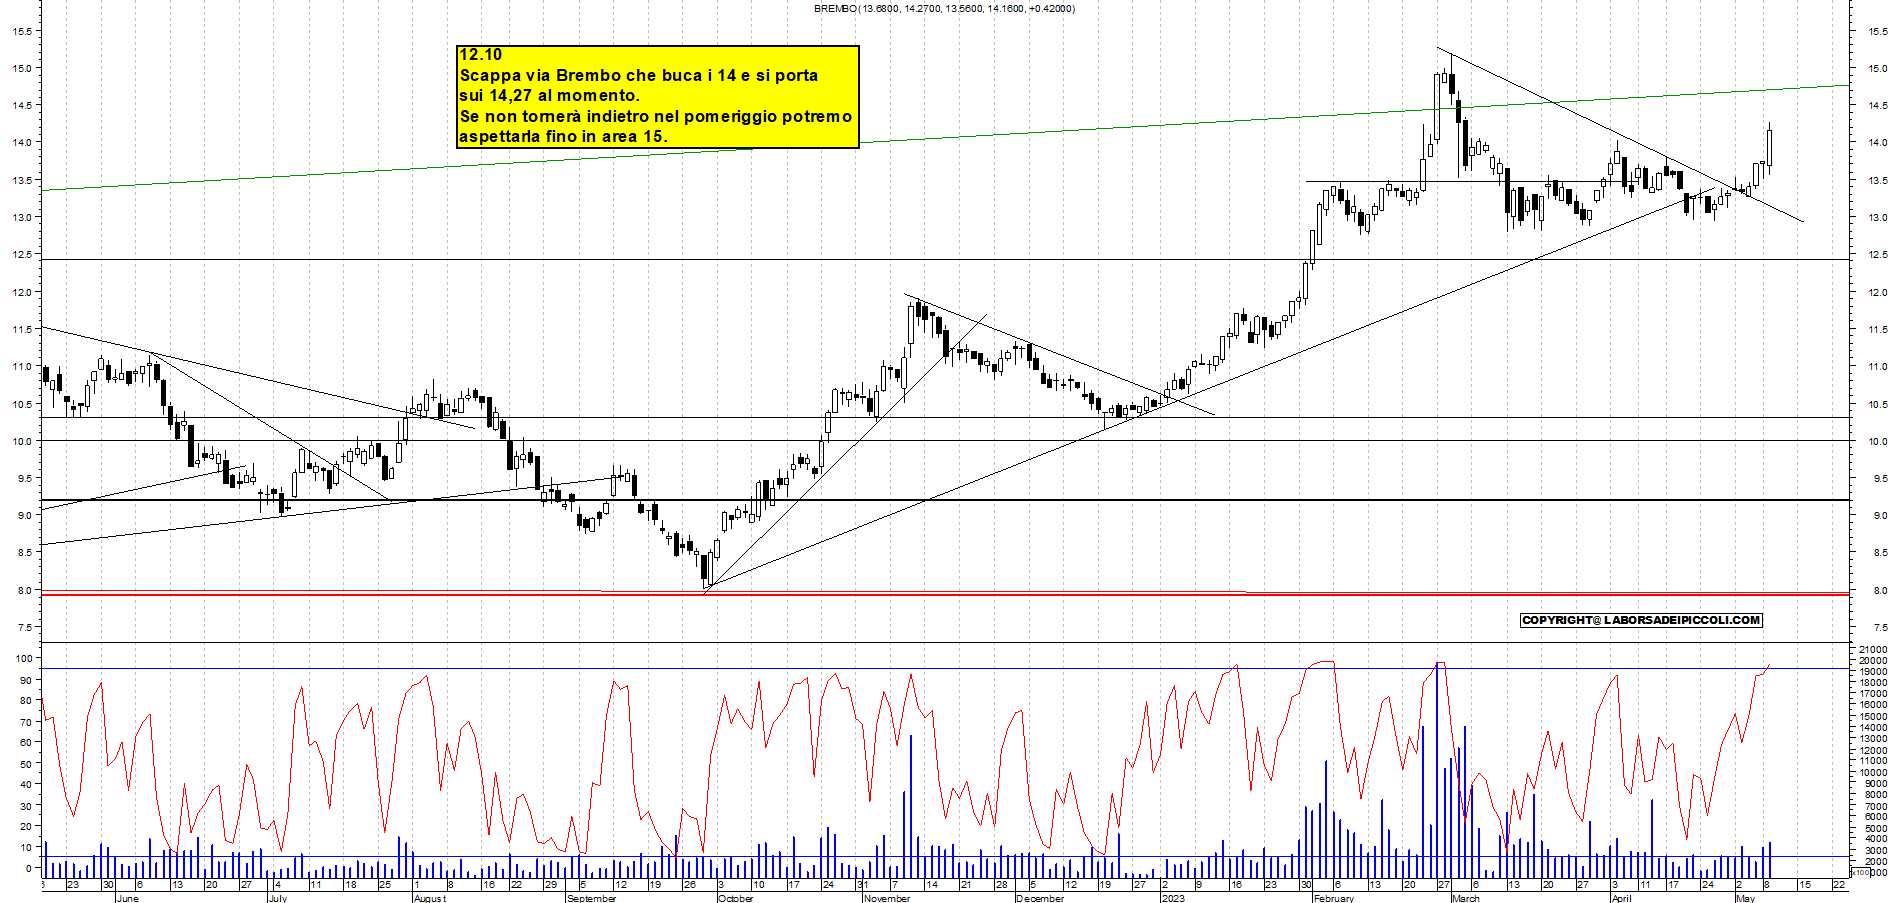Click the '20000' value on the volume scale

(x=1872, y=660)
